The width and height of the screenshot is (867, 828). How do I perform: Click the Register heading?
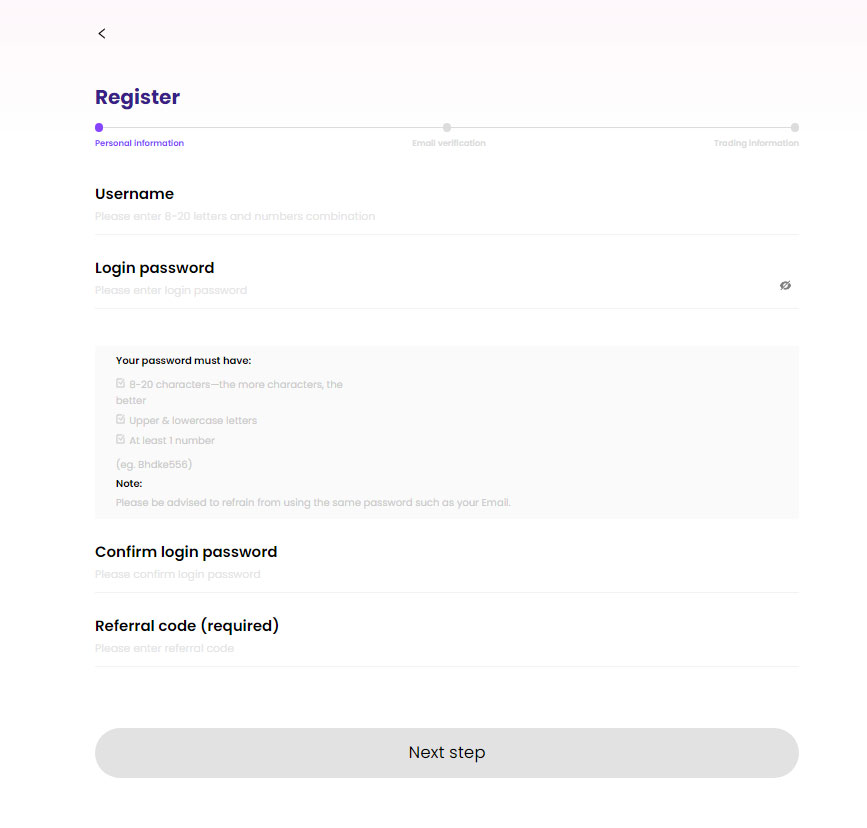tap(138, 97)
